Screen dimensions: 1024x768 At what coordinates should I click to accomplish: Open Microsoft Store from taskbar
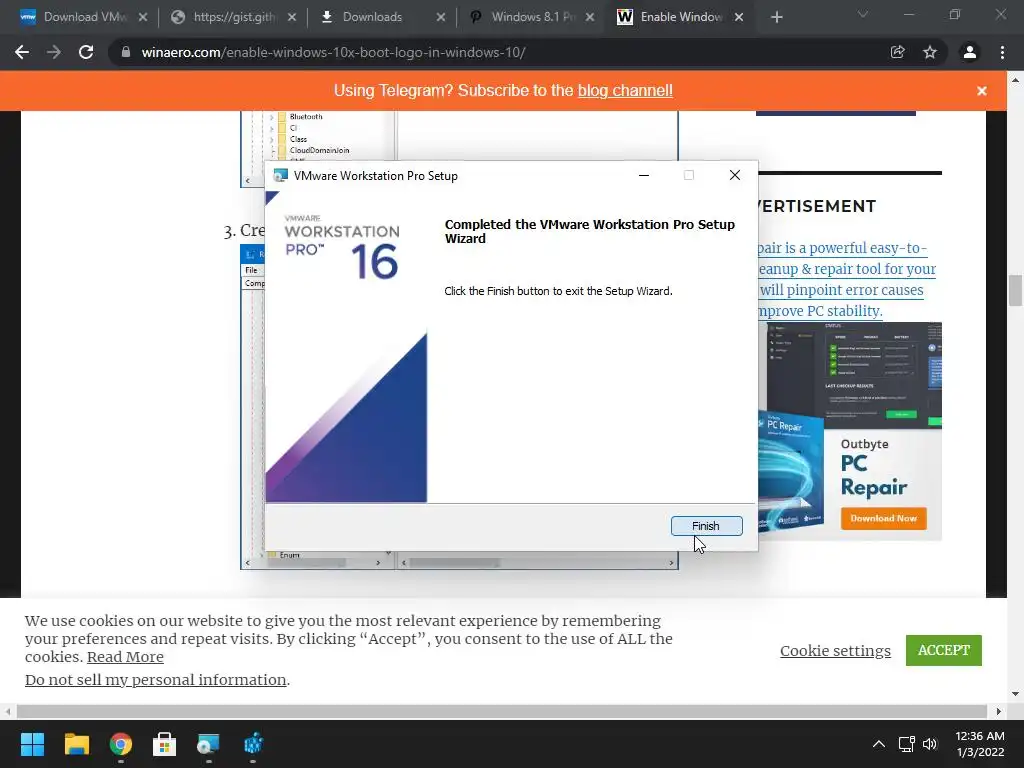165,744
